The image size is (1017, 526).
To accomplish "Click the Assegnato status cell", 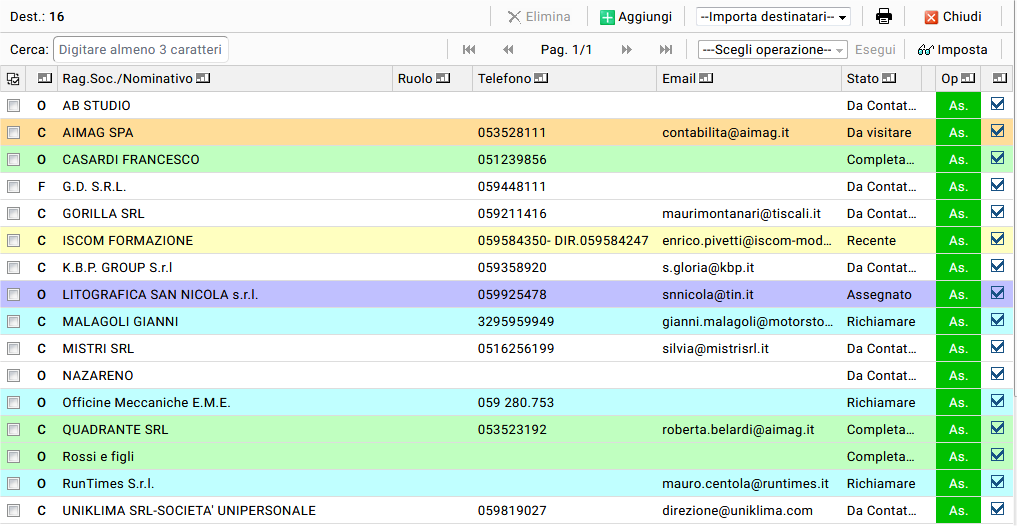I will 879,294.
